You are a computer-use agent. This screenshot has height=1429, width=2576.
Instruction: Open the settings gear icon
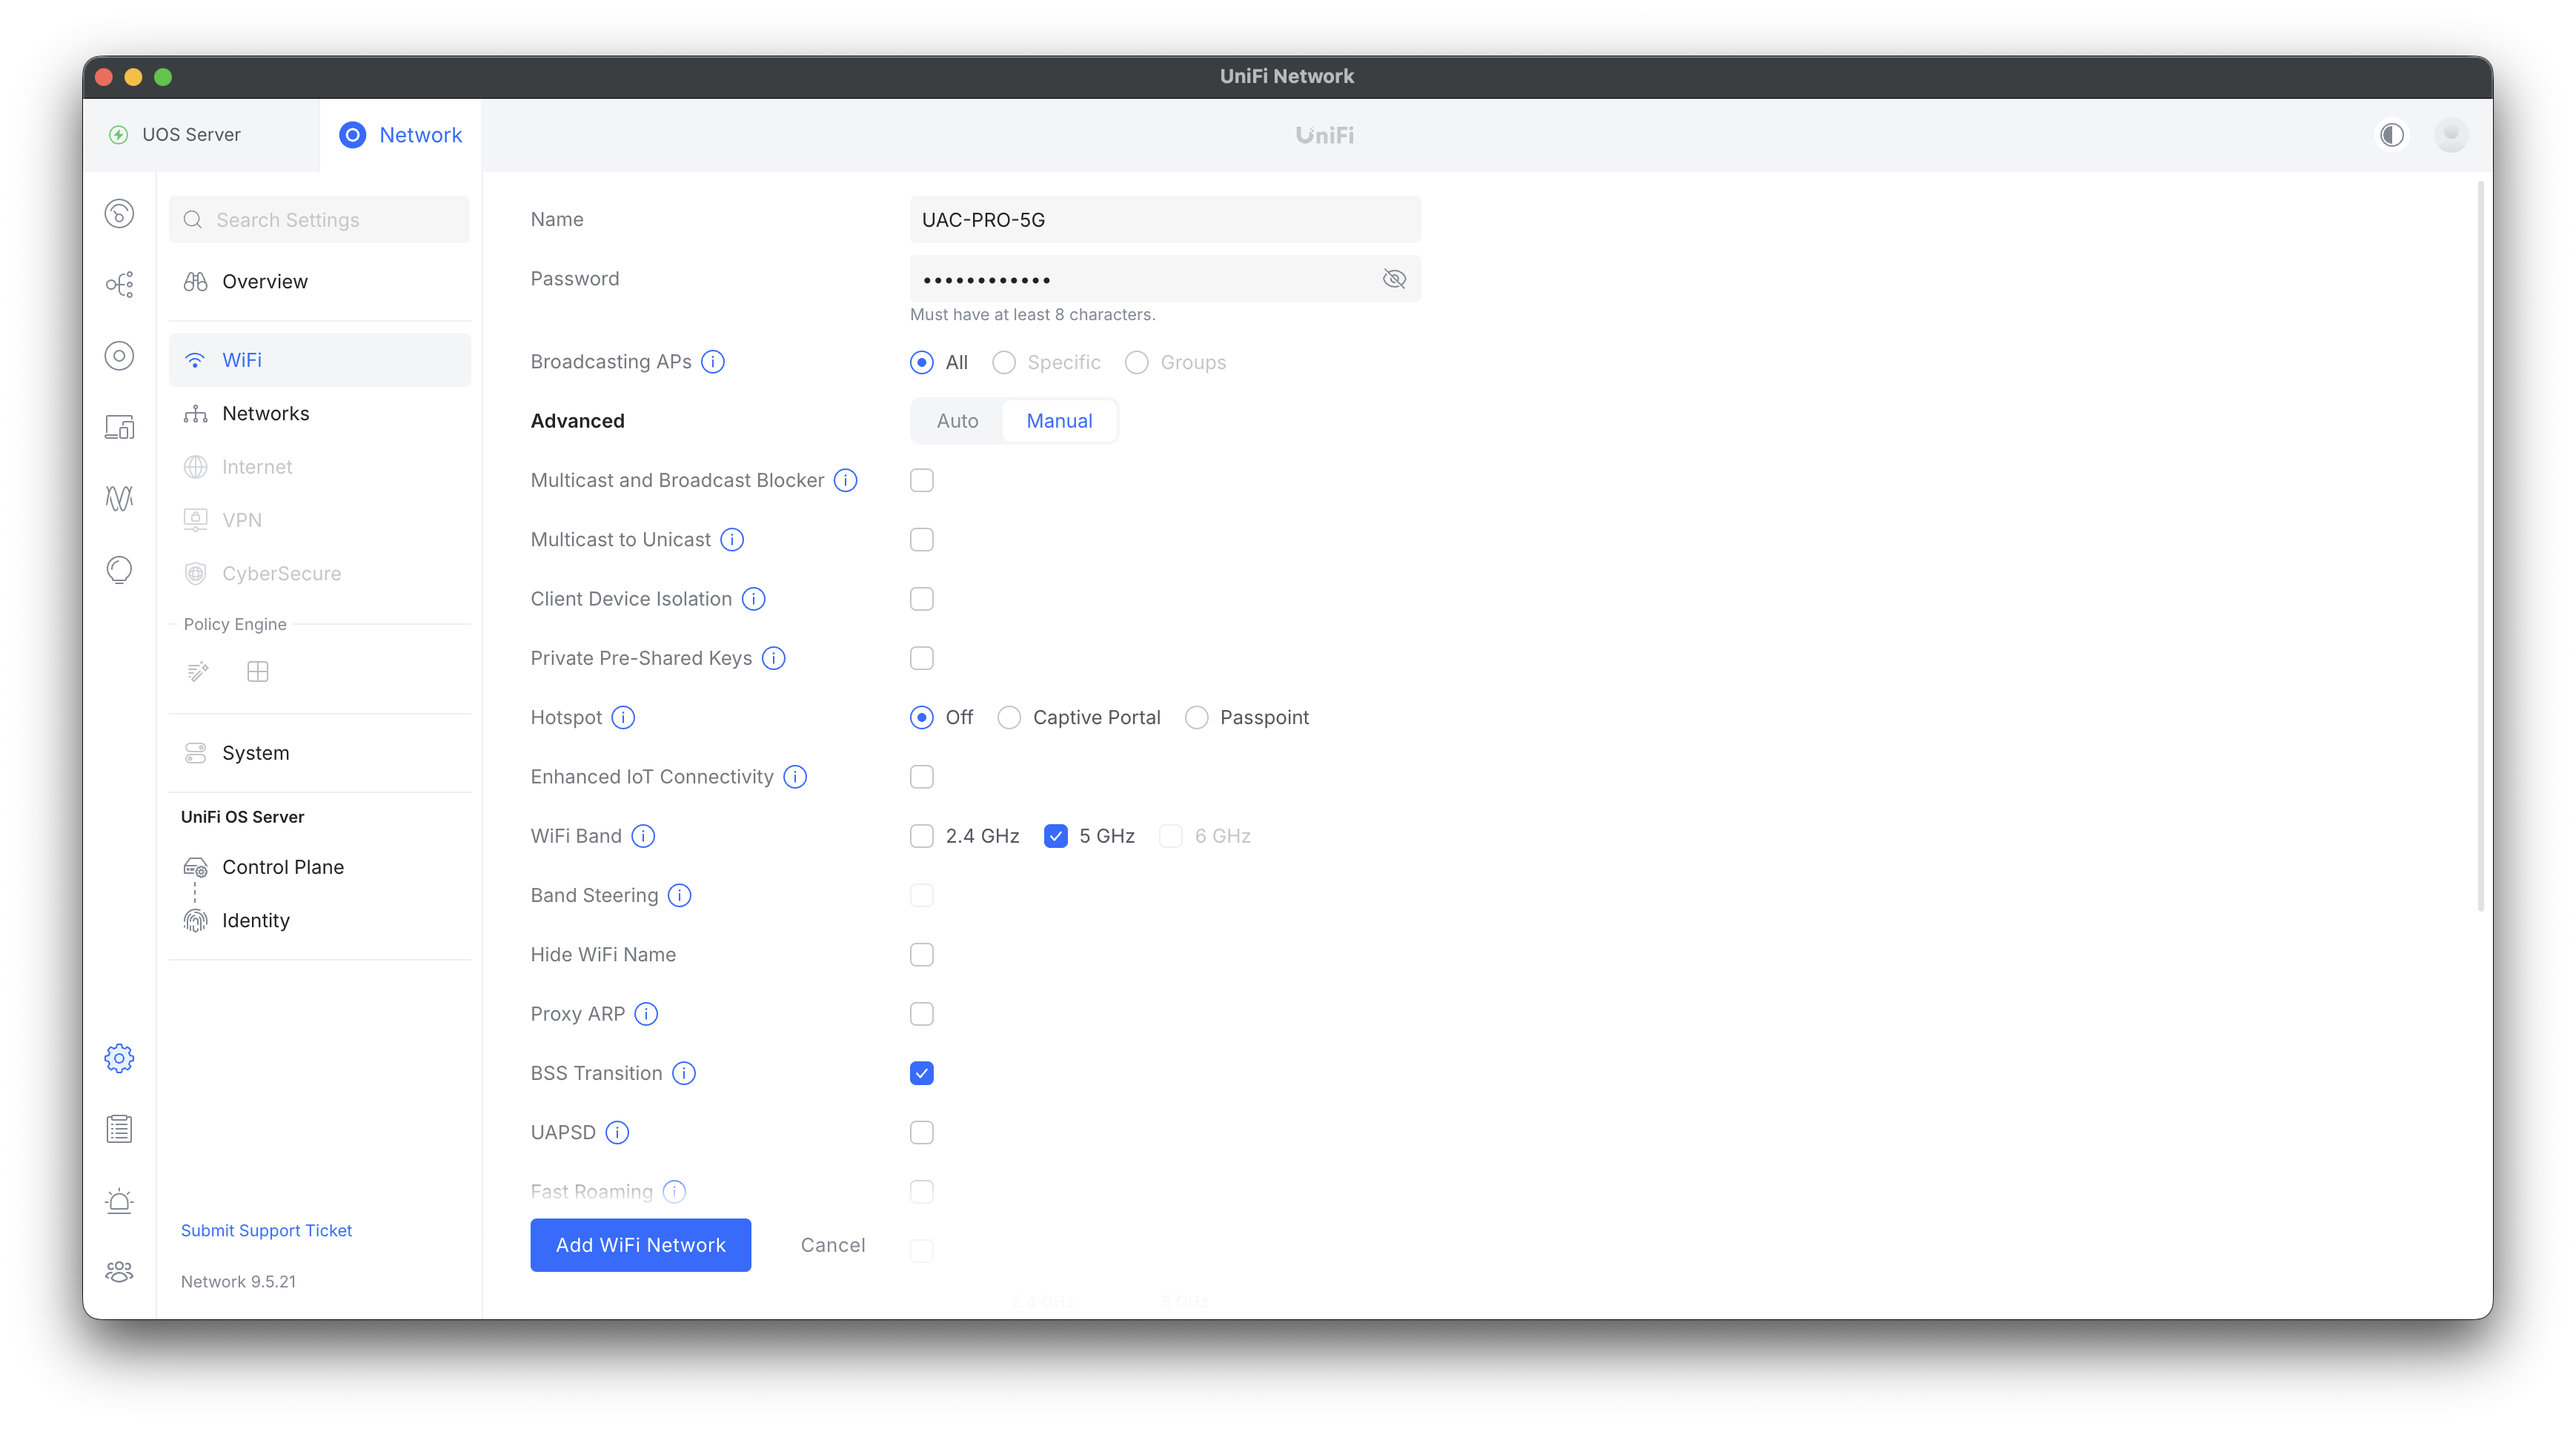(119, 1058)
